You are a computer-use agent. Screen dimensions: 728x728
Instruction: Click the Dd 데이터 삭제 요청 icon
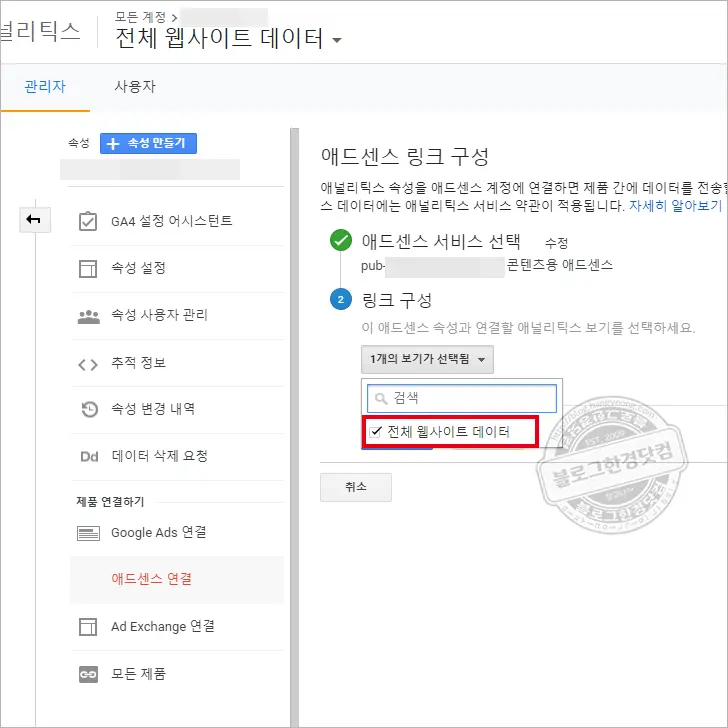[x=89, y=456]
